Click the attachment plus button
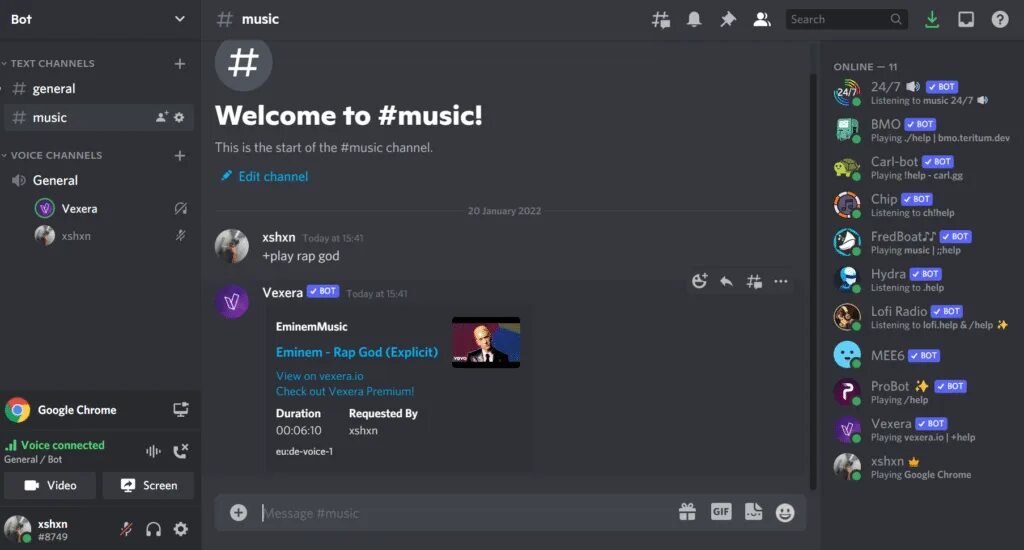The width and height of the screenshot is (1024, 550). tap(238, 513)
